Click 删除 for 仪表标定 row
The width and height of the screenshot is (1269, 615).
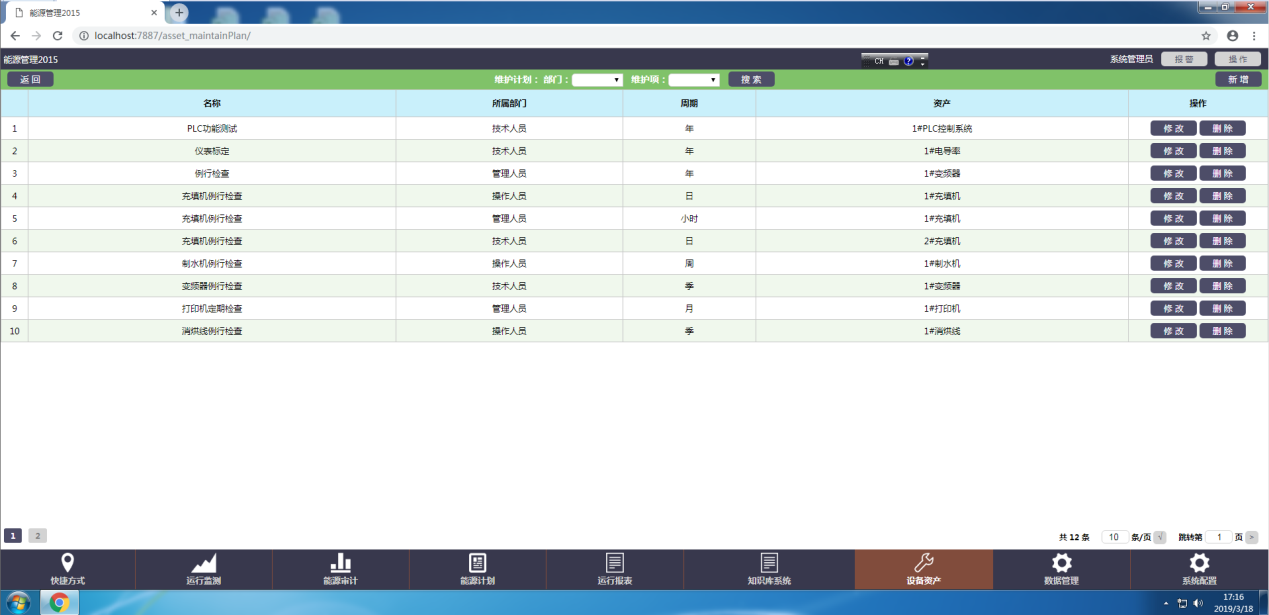tap(1222, 151)
